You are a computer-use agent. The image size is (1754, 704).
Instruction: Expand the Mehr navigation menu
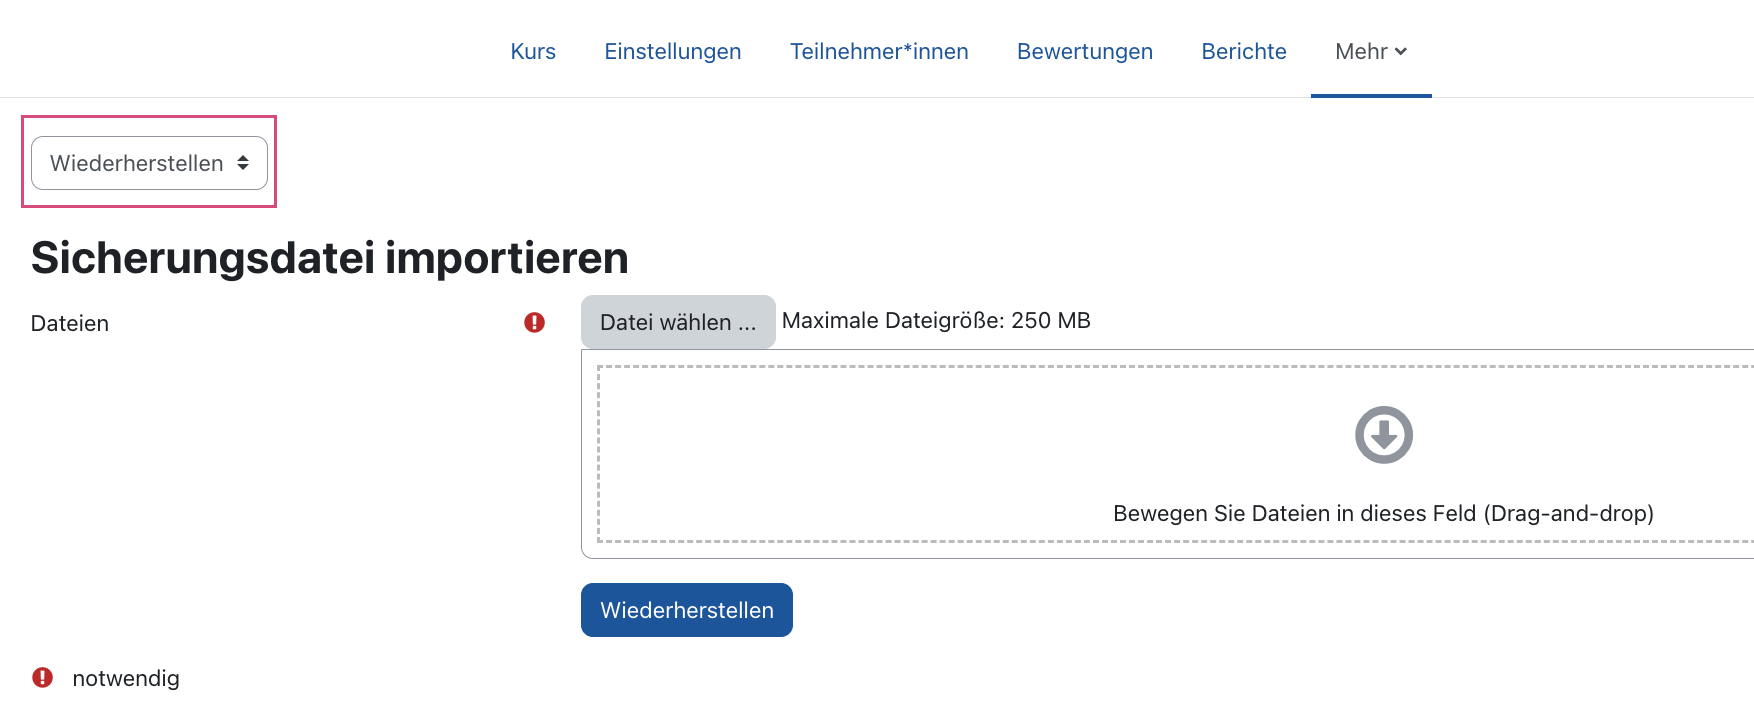point(1371,51)
